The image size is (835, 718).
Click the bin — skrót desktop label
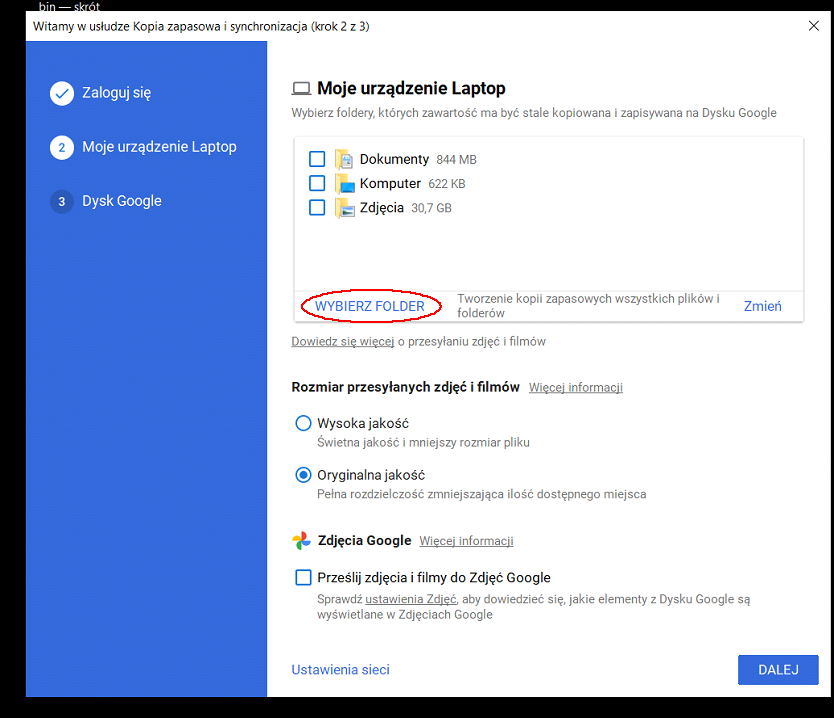69,6
